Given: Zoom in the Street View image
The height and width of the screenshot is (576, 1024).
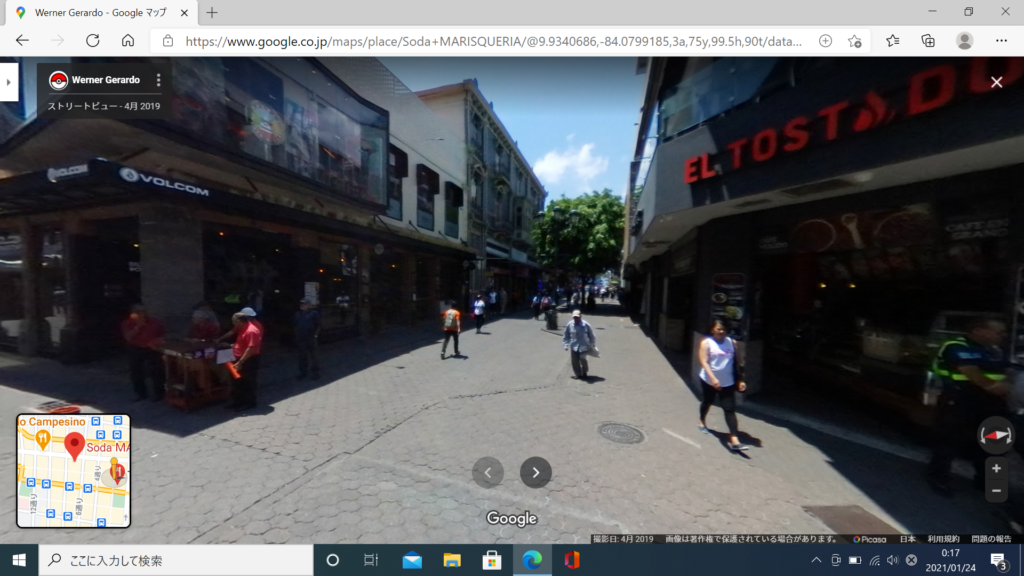Looking at the screenshot, I should click(996, 468).
